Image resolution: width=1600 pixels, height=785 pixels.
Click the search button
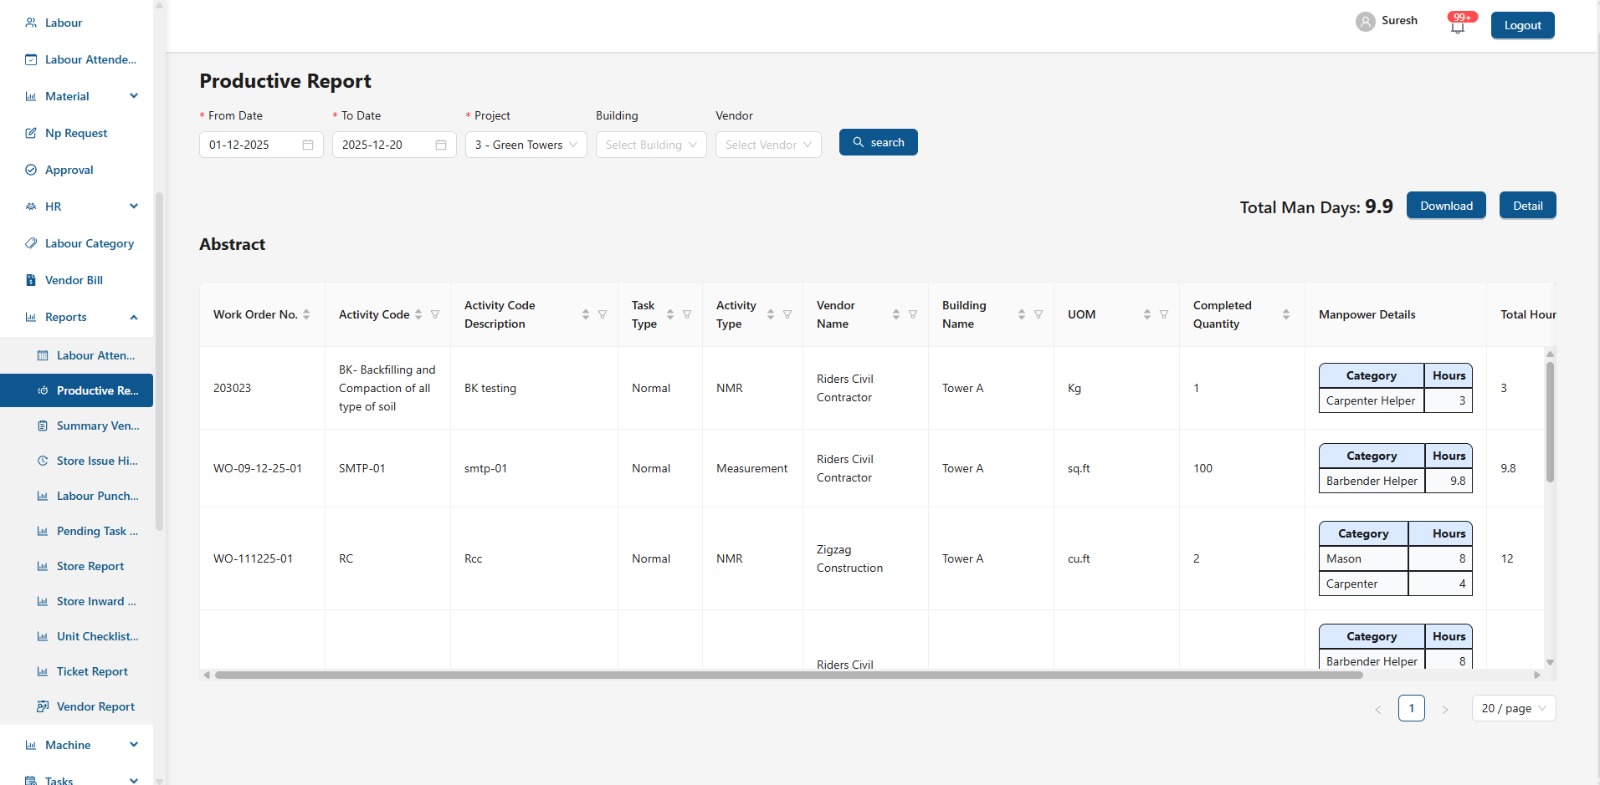(x=878, y=142)
